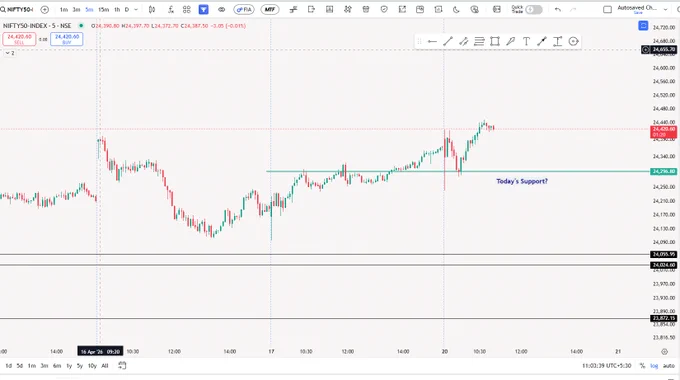Click the blue square icon above the price scale
The image size is (680, 380).
click(x=643, y=26)
